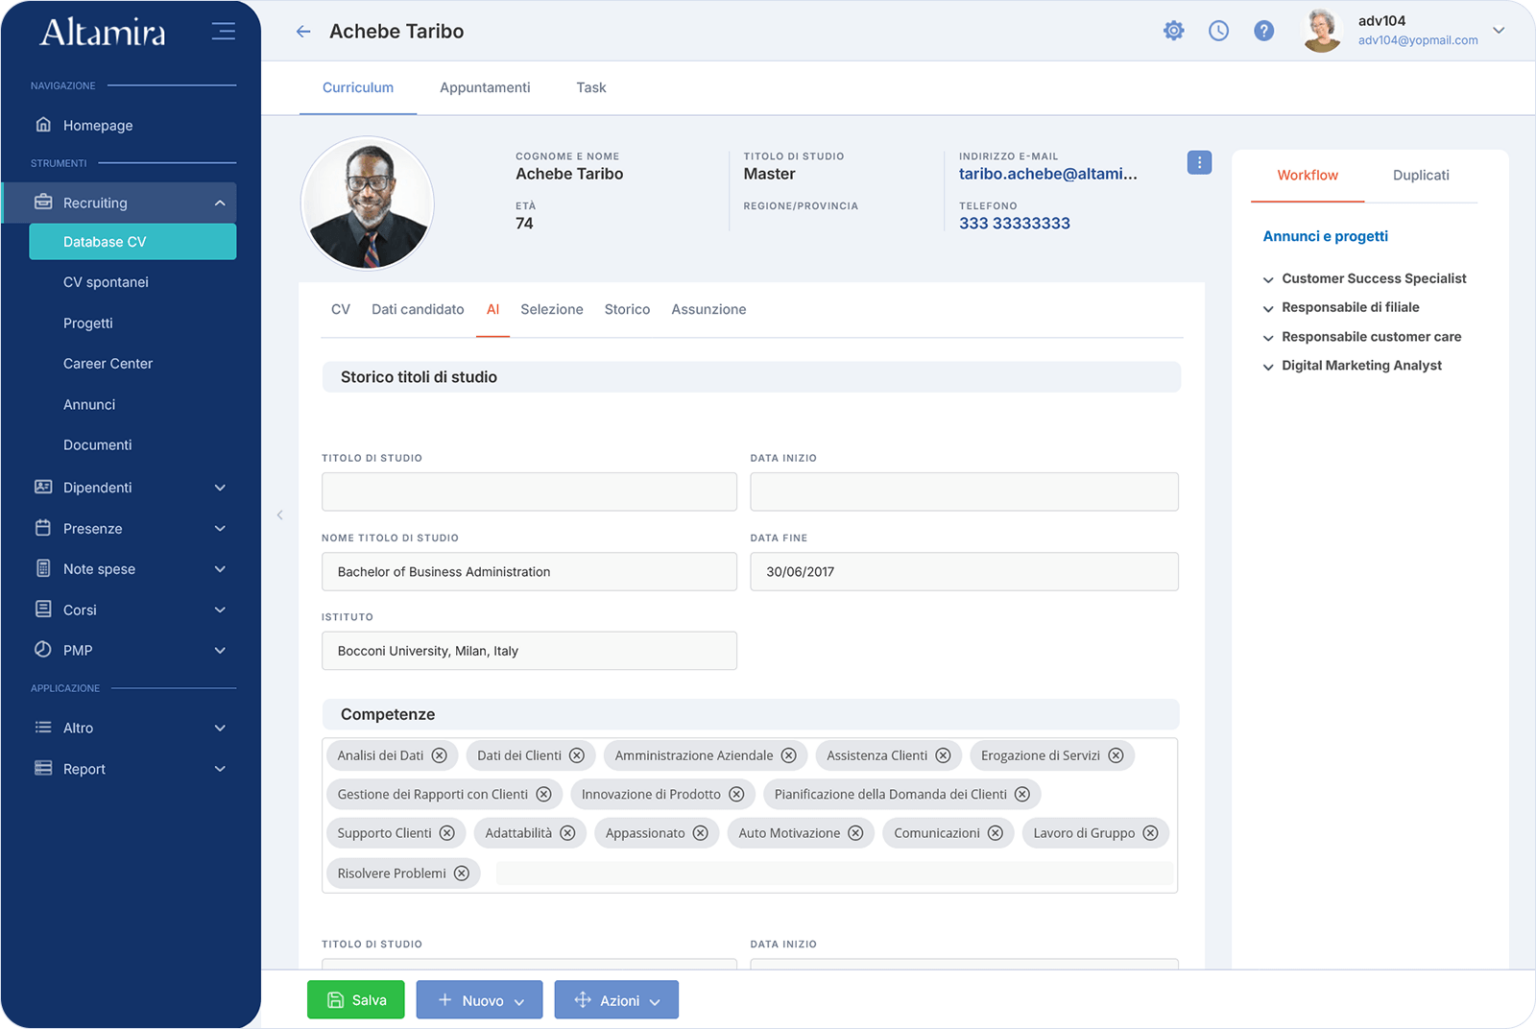Expand the Altro menu

[220, 728]
